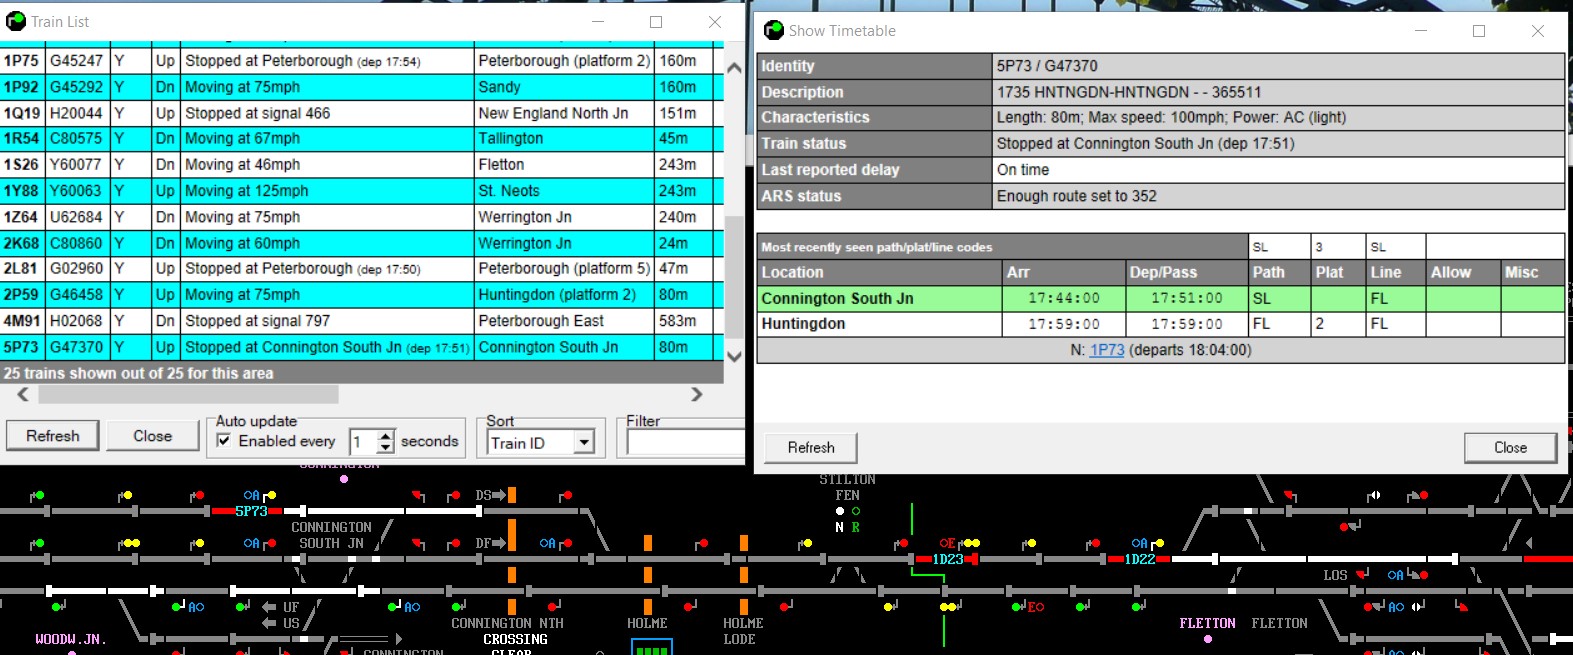Select train 1Q19 row in Train List
The width and height of the screenshot is (1573, 655).
click(361, 113)
